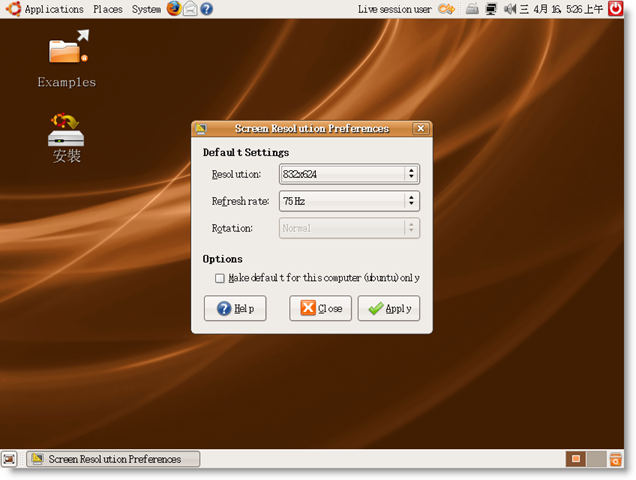Viewport: 636px width, 480px height.
Task: Open the Ubuntu logo Applications icon
Action: pos(13,9)
